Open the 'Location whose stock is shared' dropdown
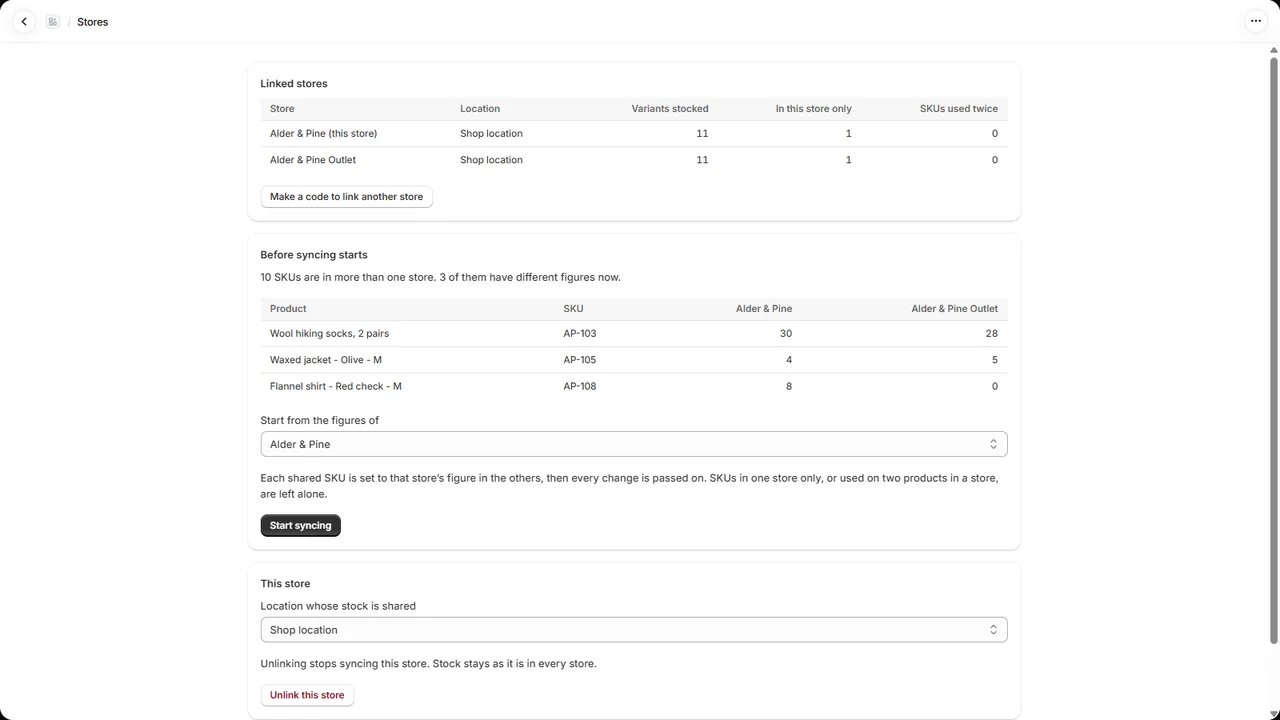 click(634, 630)
